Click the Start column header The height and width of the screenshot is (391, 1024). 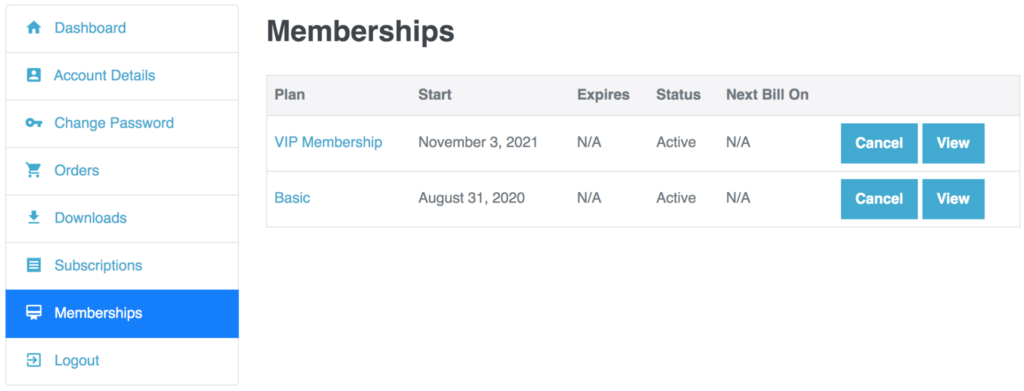(x=435, y=95)
